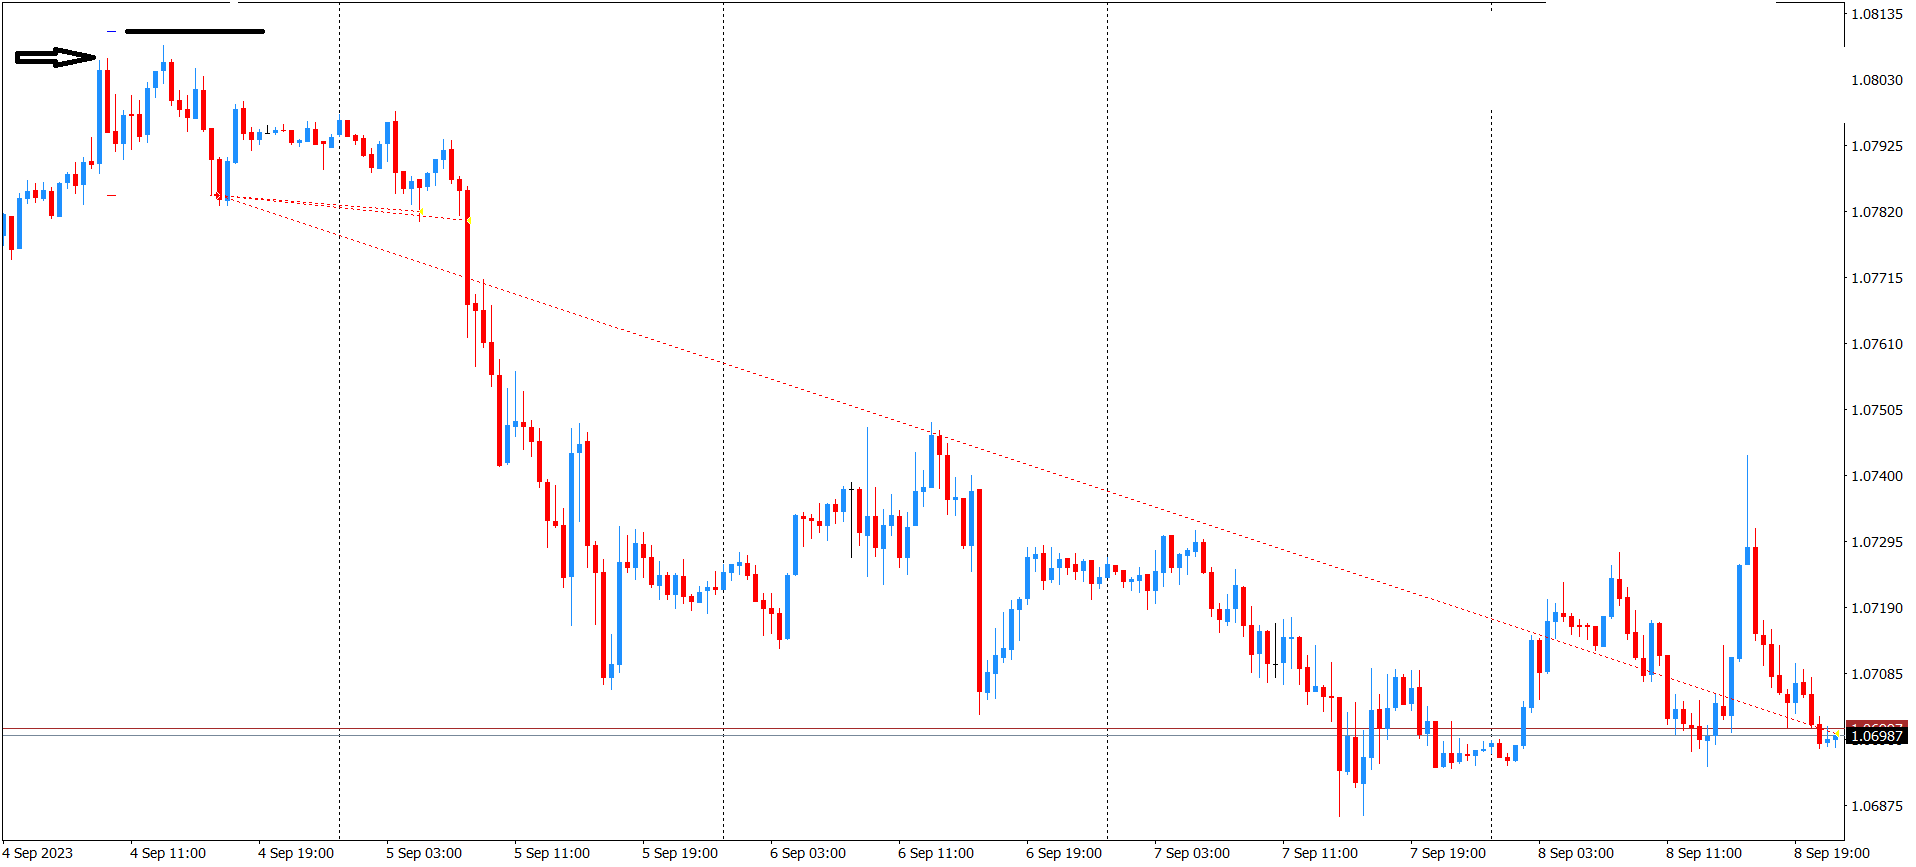The height and width of the screenshot is (867, 1916).
Task: Click the 1.07295 price axis label
Action: coord(1876,542)
